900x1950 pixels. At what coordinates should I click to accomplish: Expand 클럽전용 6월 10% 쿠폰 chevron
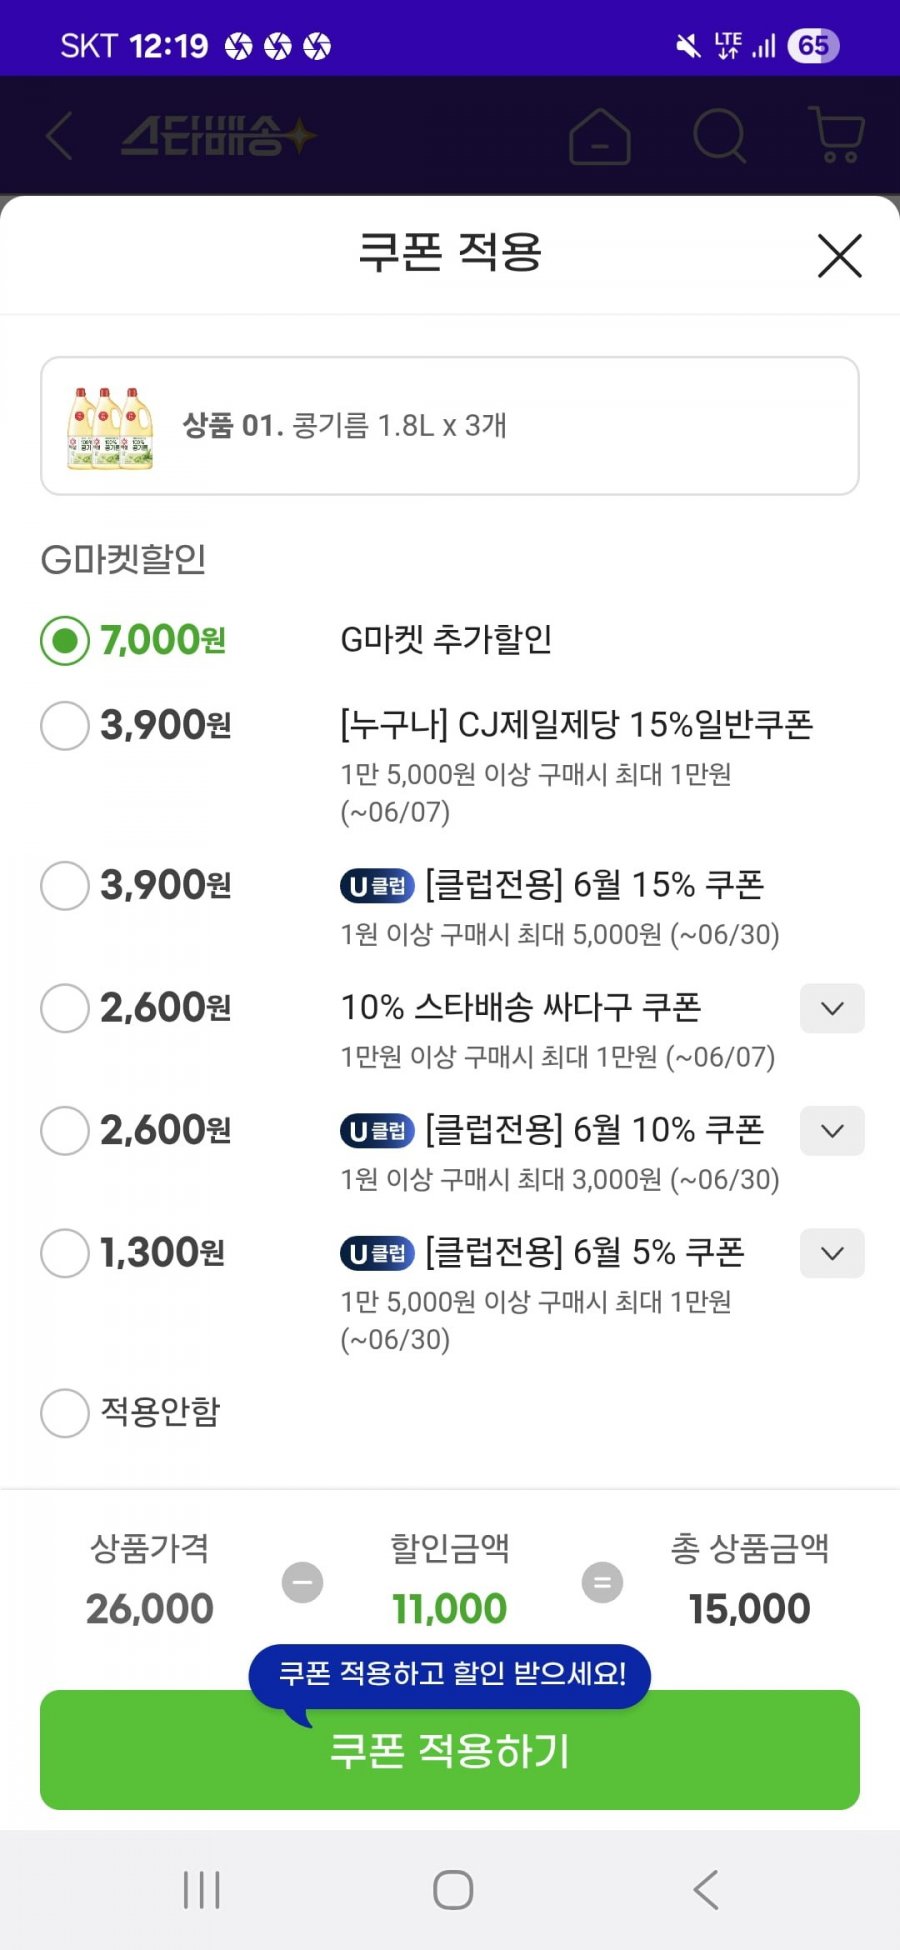pyautogui.click(x=832, y=1131)
